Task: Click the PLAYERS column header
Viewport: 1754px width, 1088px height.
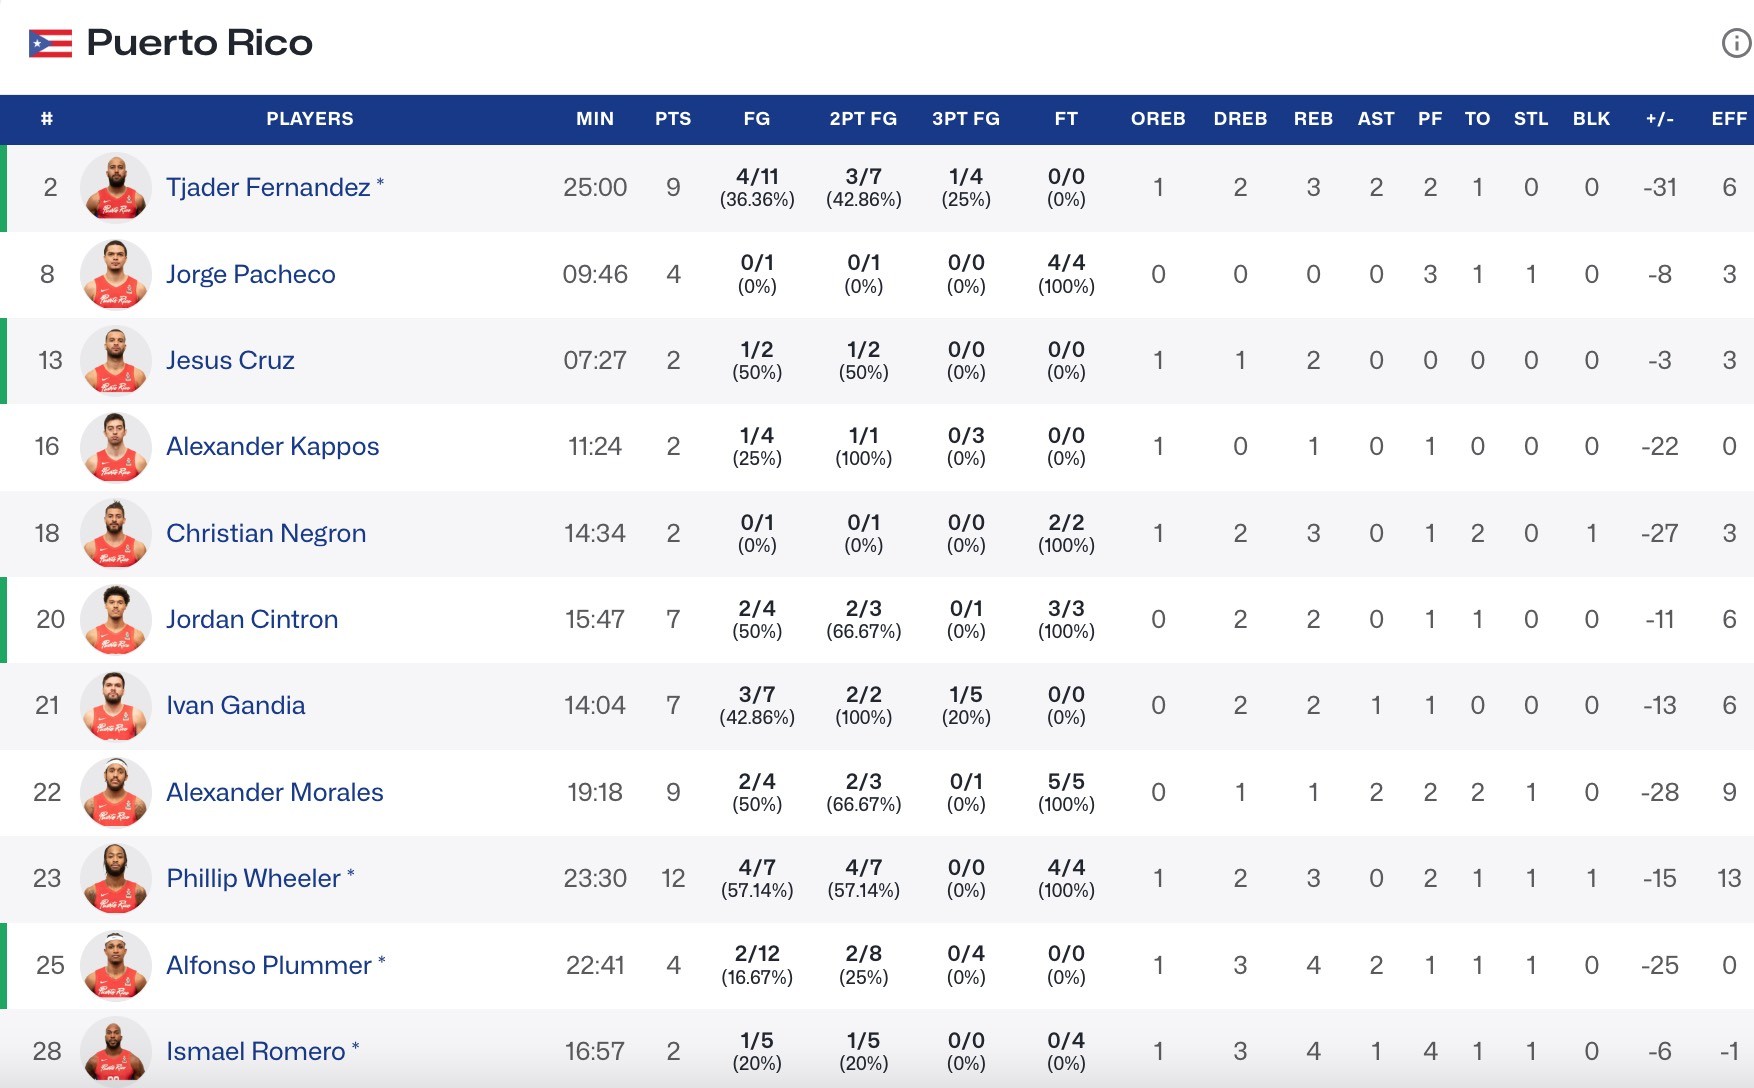Action: [x=310, y=119]
